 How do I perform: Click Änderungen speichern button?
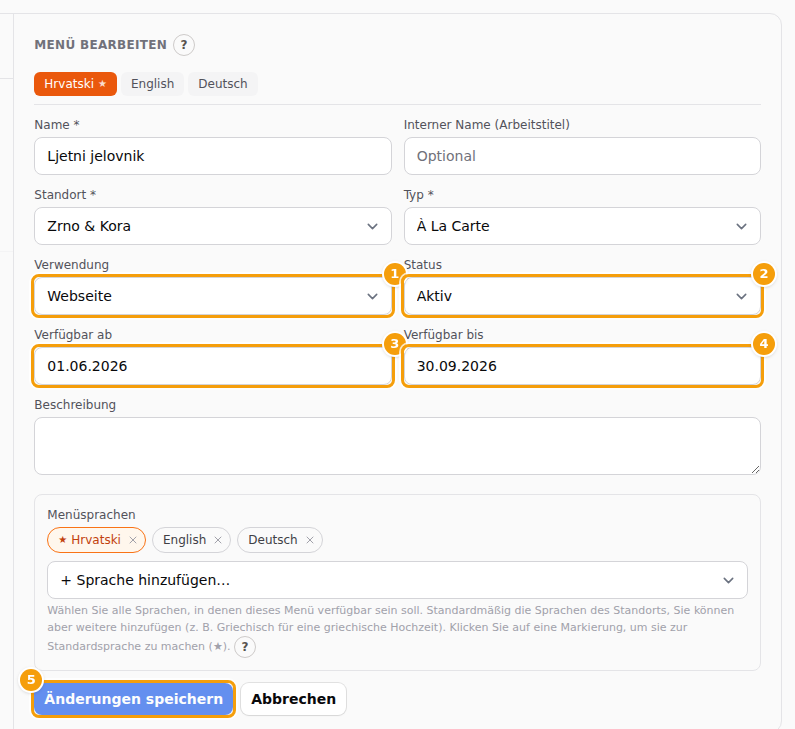click(133, 699)
